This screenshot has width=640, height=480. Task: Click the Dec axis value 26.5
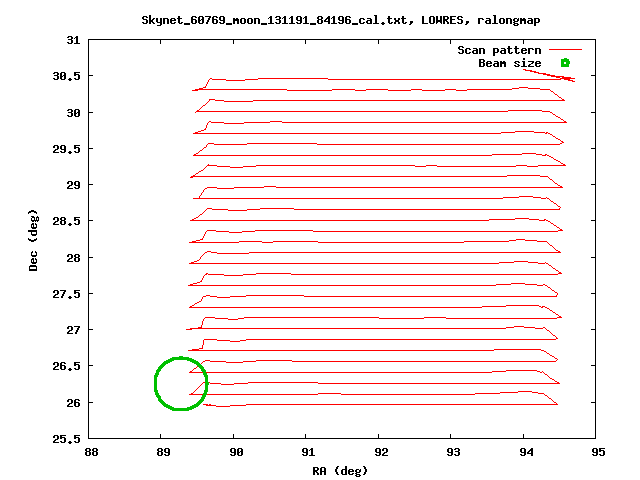point(67,366)
